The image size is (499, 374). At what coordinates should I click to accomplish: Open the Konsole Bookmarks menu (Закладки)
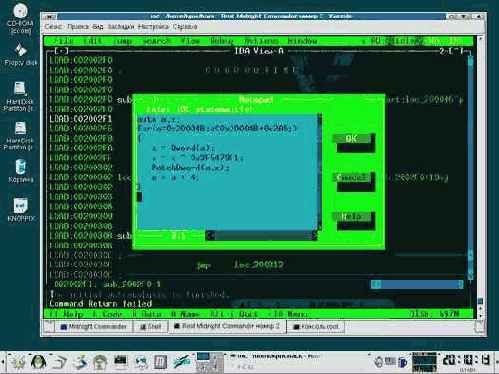pos(121,27)
